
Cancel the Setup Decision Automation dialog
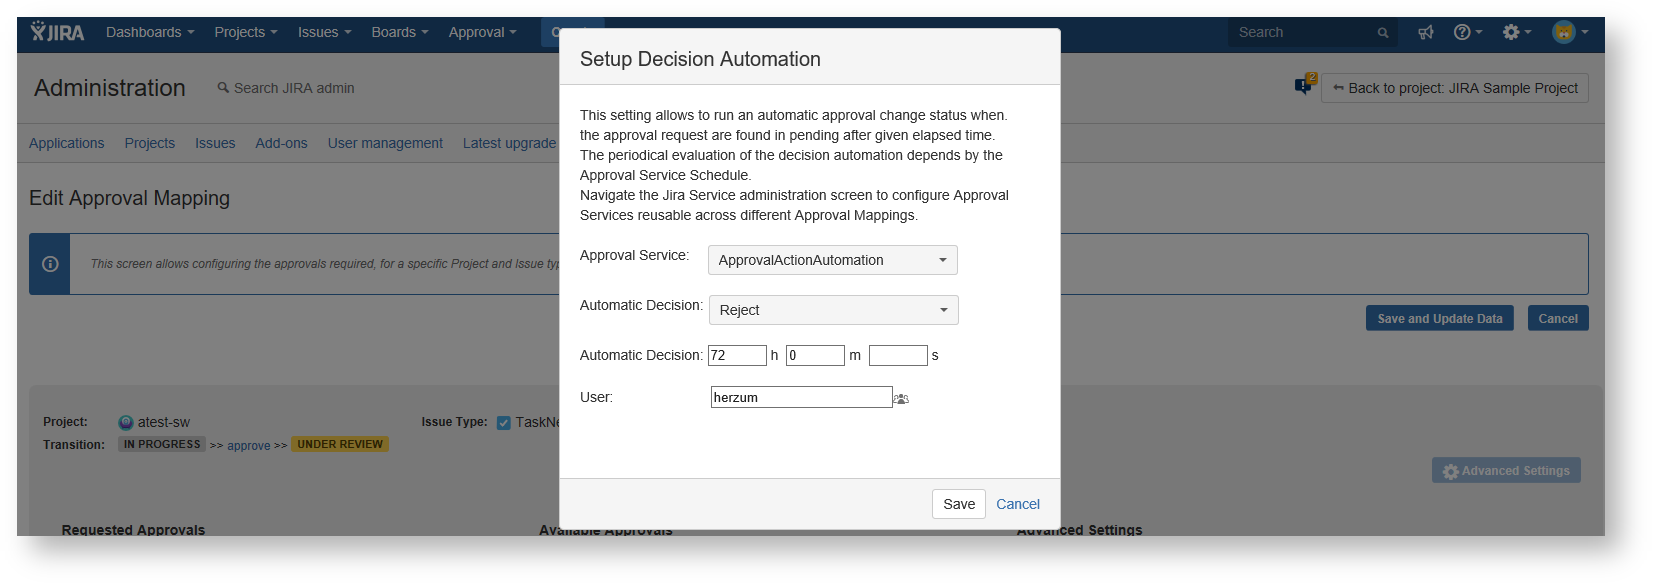coord(1017,504)
